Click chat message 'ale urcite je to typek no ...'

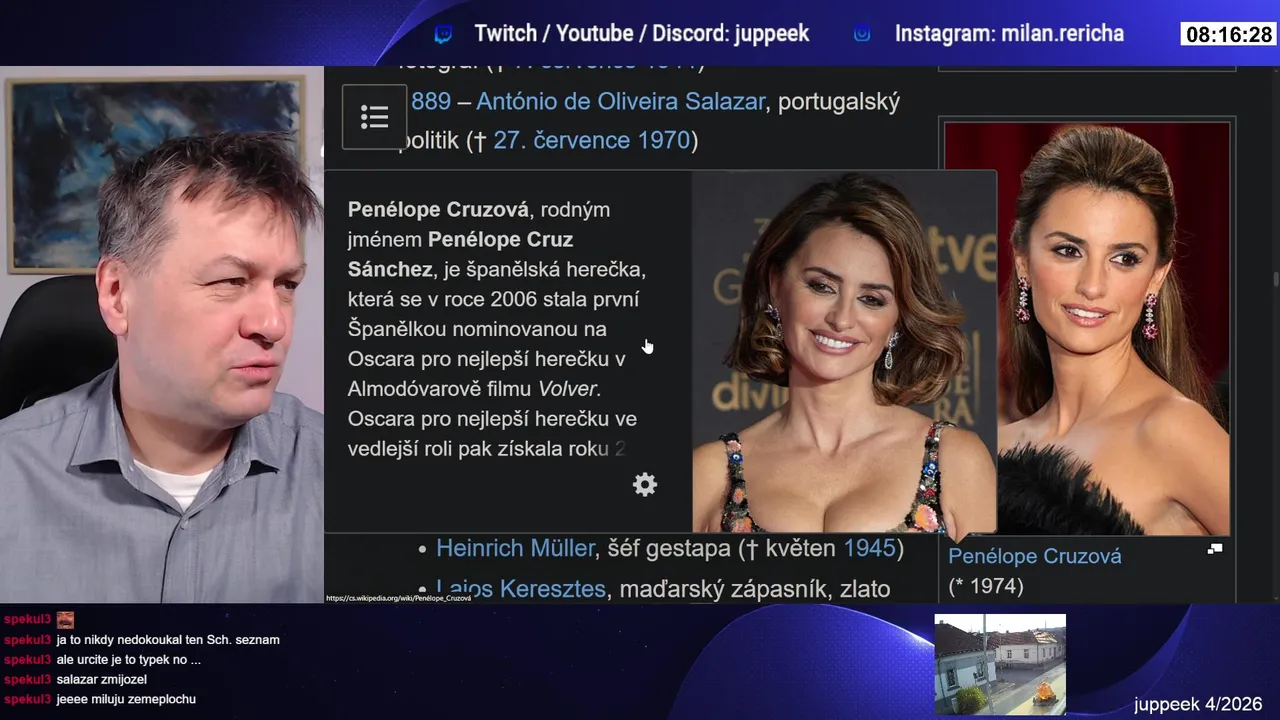[129, 660]
